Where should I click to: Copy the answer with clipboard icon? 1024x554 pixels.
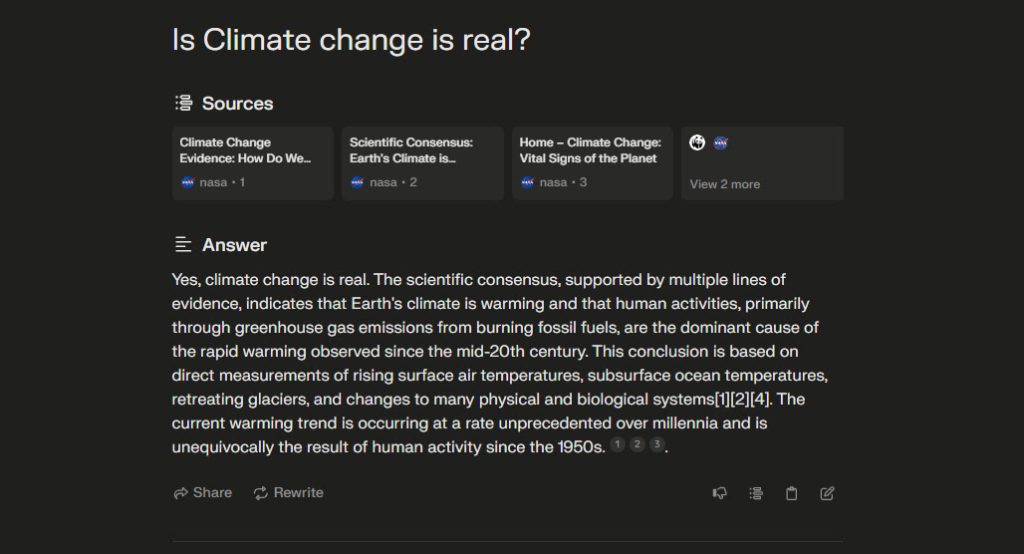pos(791,493)
